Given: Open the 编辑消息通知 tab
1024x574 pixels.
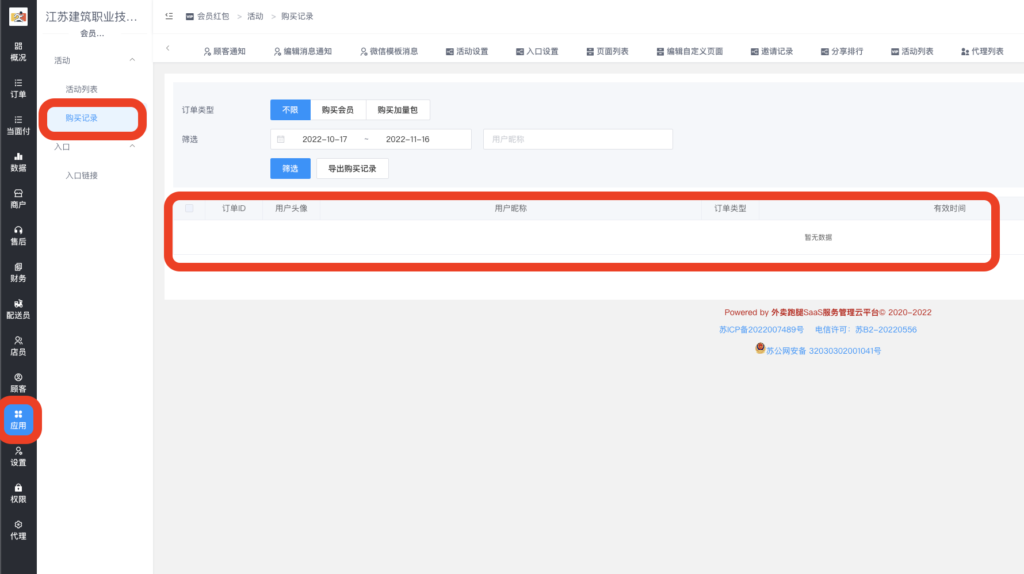Looking at the screenshot, I should (302, 52).
